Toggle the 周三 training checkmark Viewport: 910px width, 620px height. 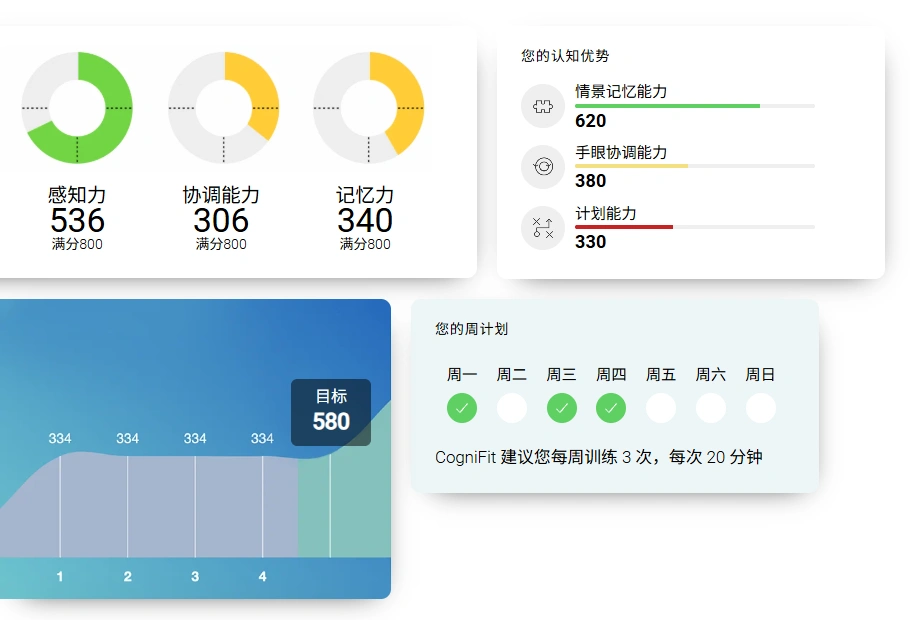[562, 408]
